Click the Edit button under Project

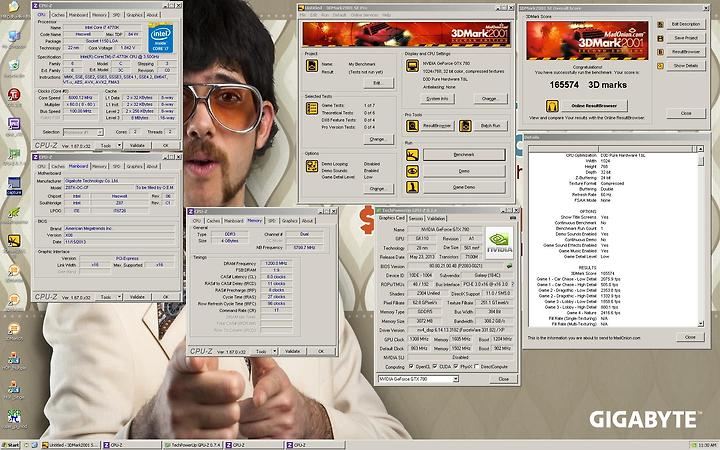377,83
